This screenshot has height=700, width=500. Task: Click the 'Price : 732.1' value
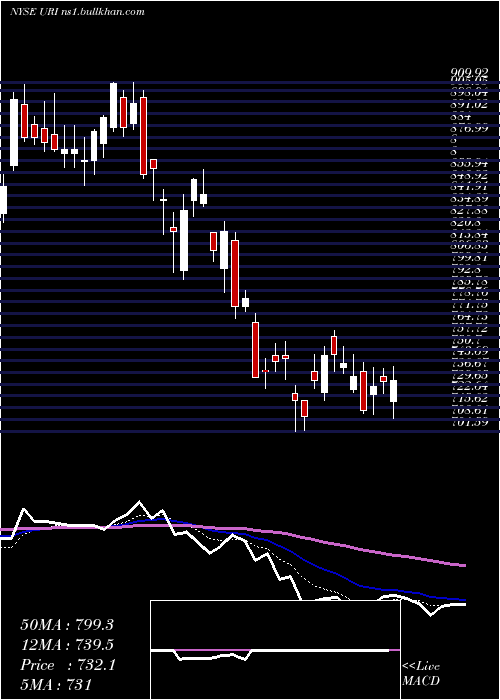click(x=68, y=665)
